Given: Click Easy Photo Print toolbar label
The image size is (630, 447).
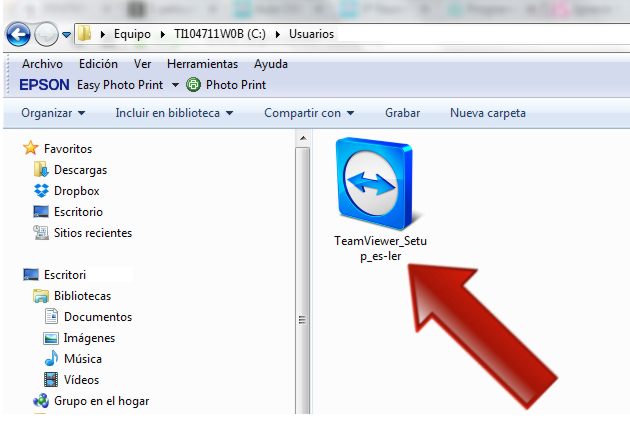Looking at the screenshot, I should click(120, 85).
